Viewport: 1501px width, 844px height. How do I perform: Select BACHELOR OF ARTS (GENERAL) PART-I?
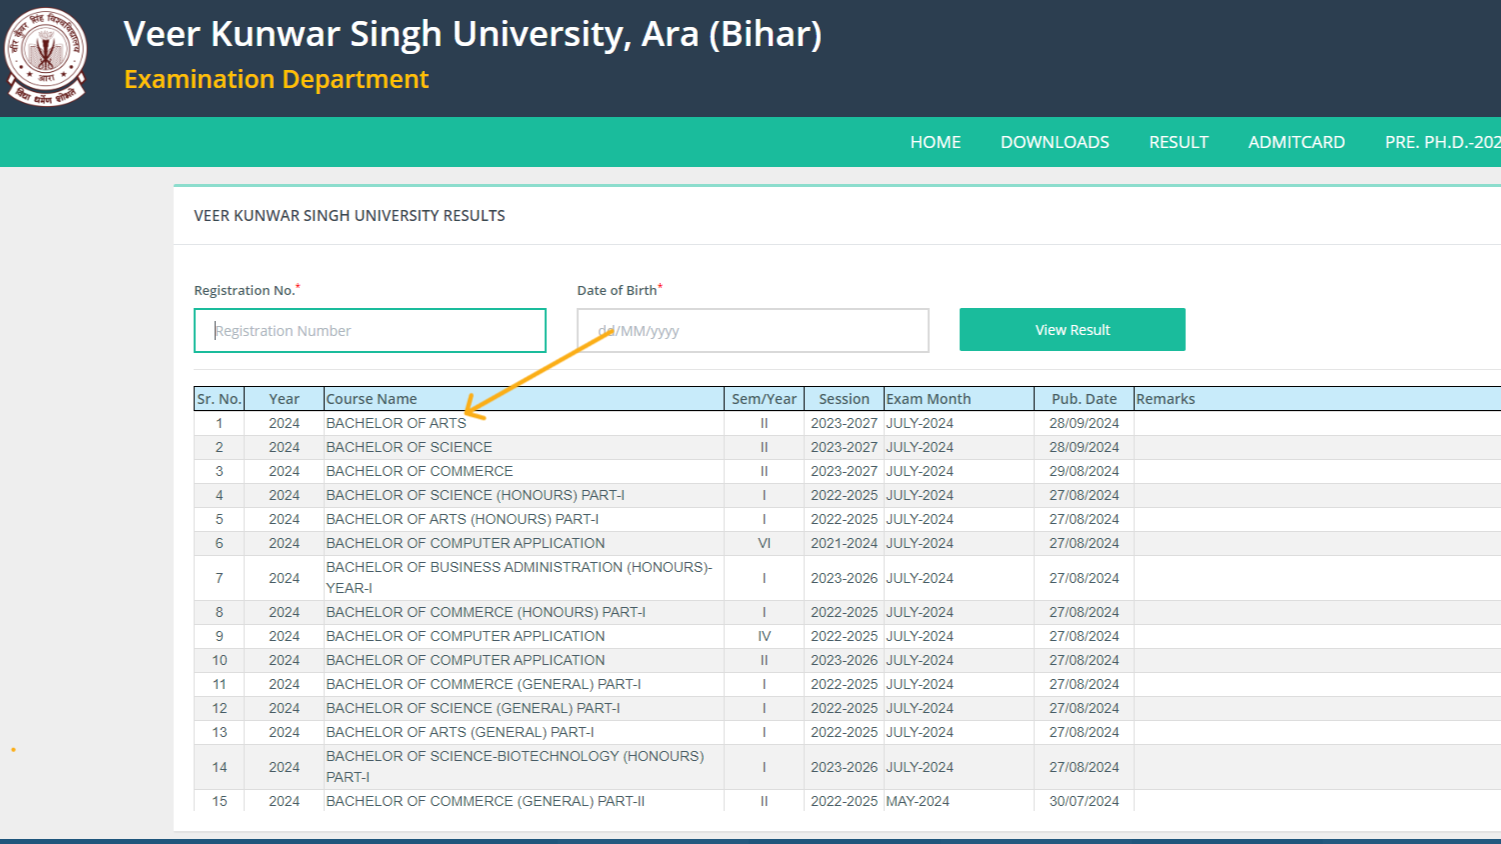[460, 732]
